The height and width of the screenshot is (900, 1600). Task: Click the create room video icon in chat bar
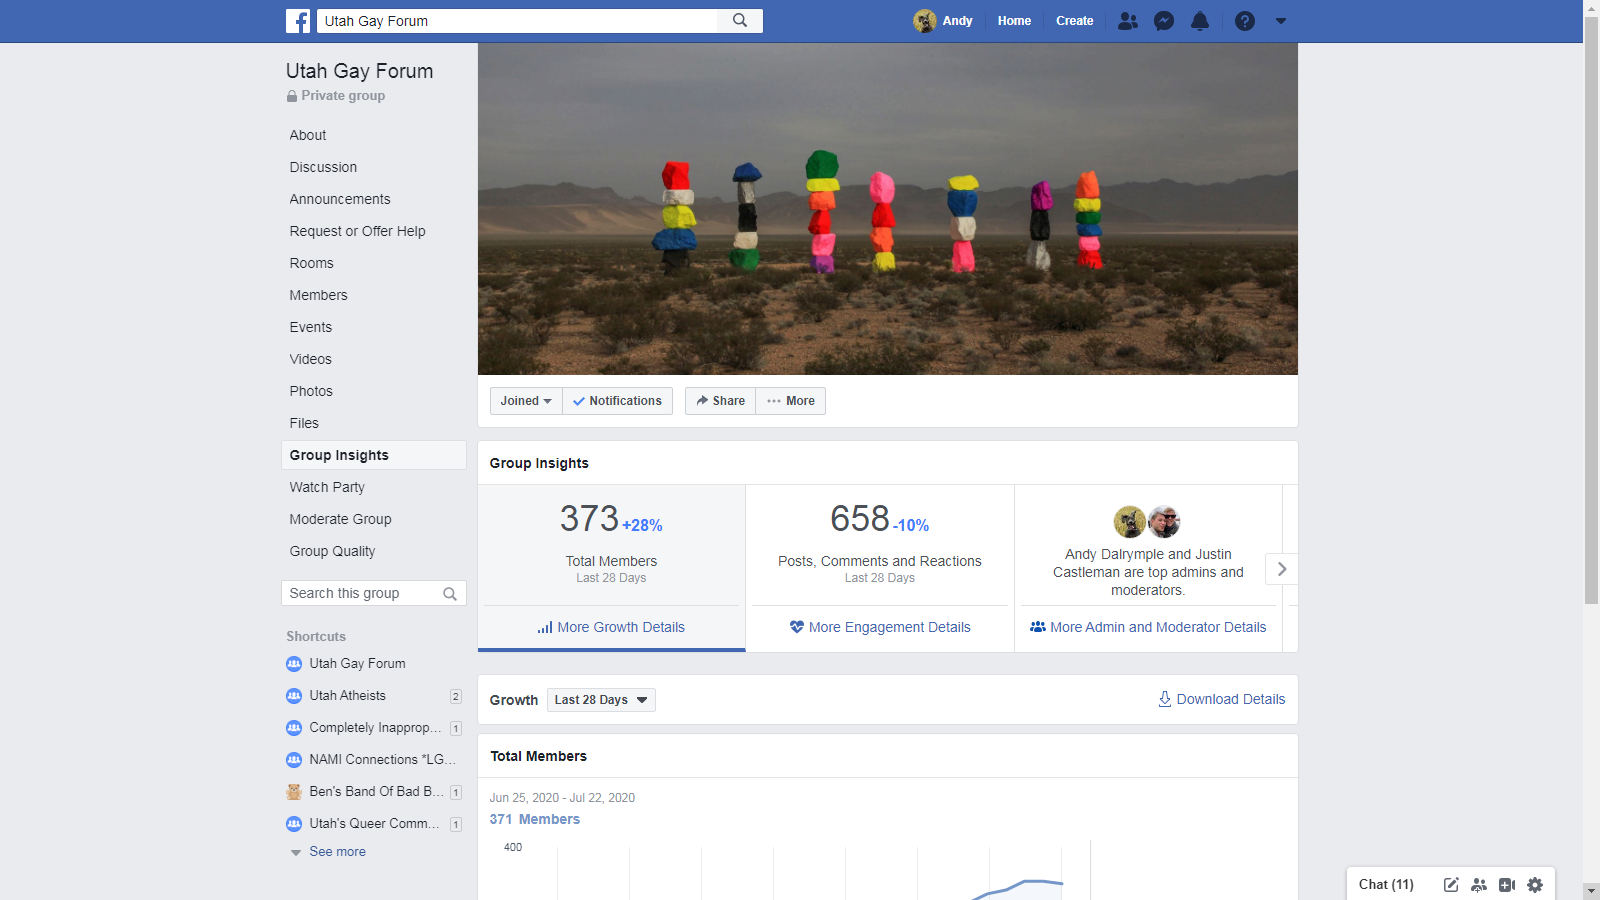1507,885
